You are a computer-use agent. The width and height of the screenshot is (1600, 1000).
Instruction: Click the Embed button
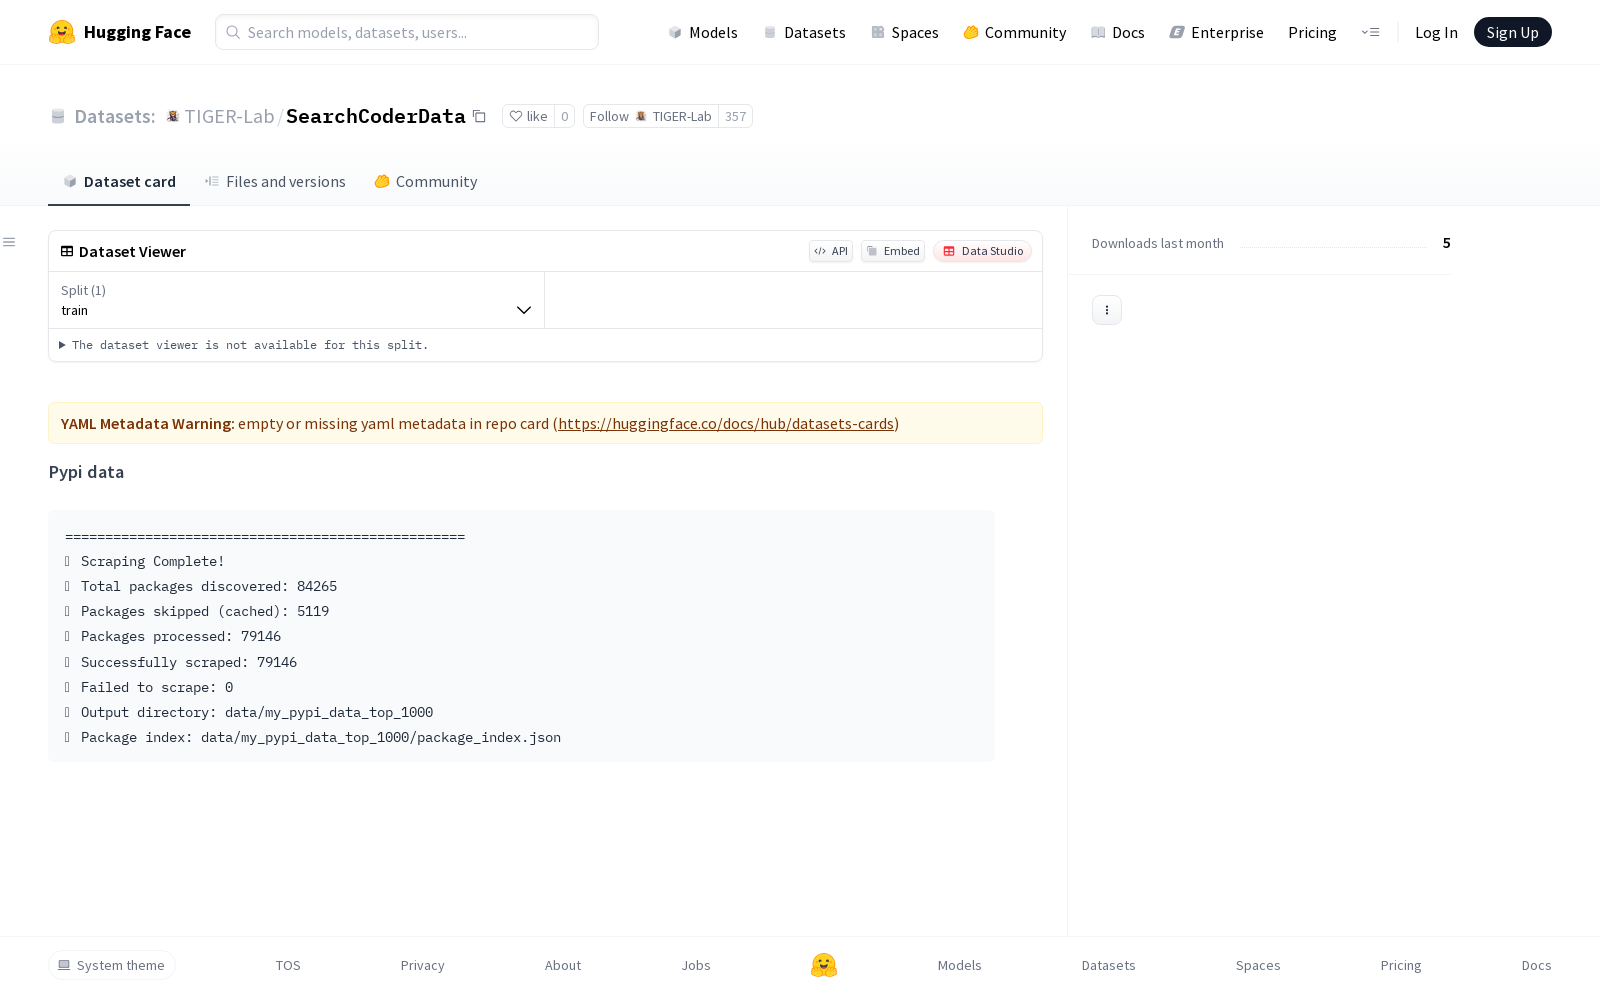coord(893,251)
